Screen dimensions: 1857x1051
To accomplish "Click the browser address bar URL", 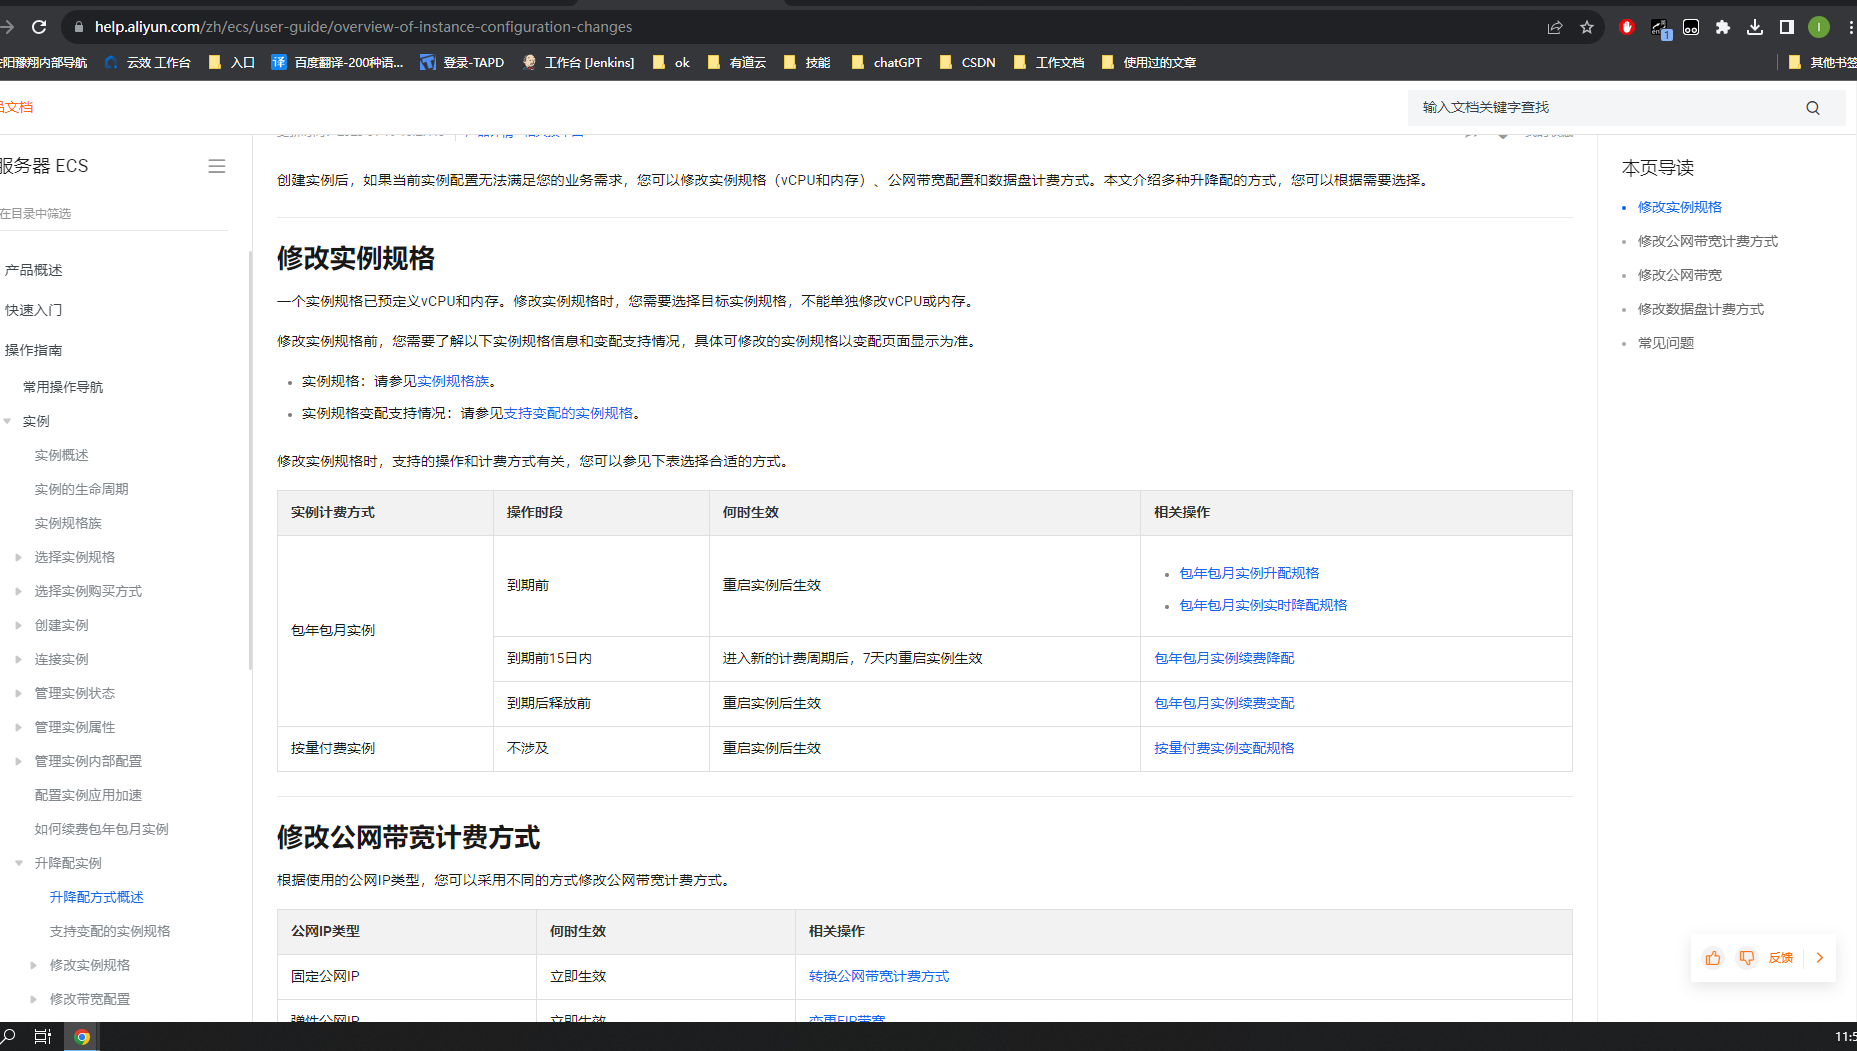I will 363,27.
